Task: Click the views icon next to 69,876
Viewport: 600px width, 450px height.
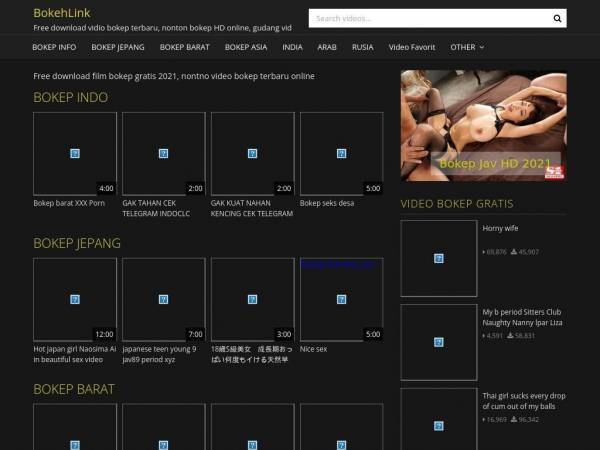Action: tap(484, 252)
